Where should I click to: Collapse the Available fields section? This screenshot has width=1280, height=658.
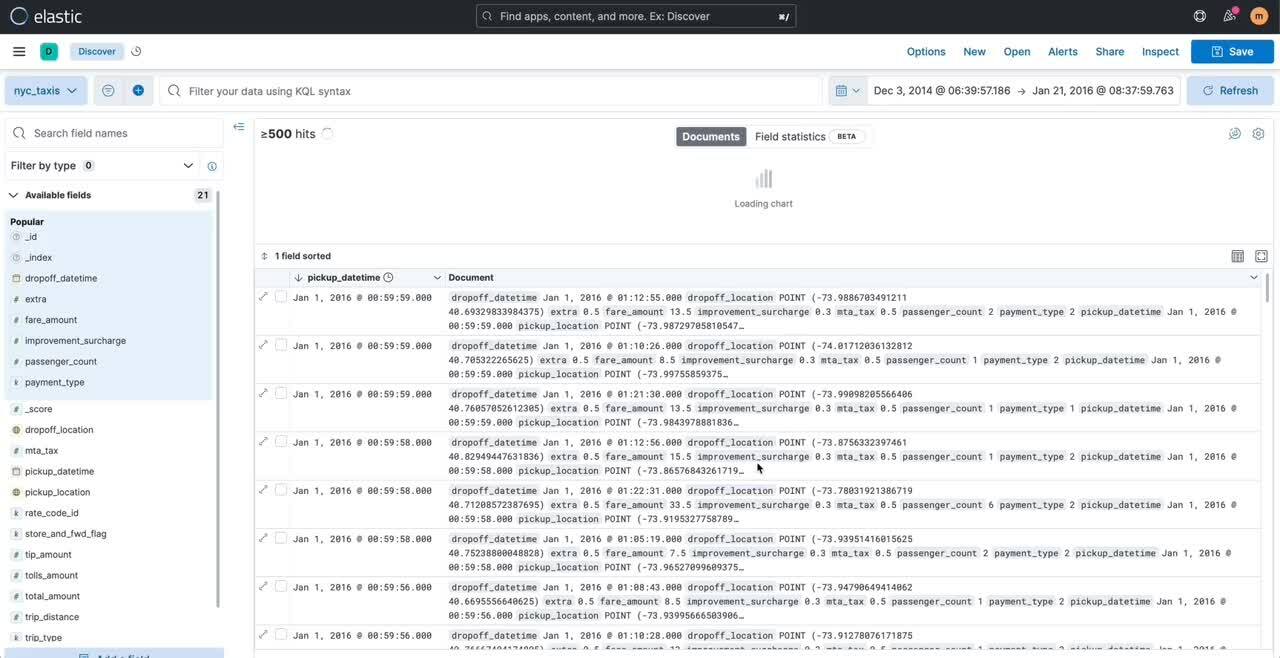(14, 195)
